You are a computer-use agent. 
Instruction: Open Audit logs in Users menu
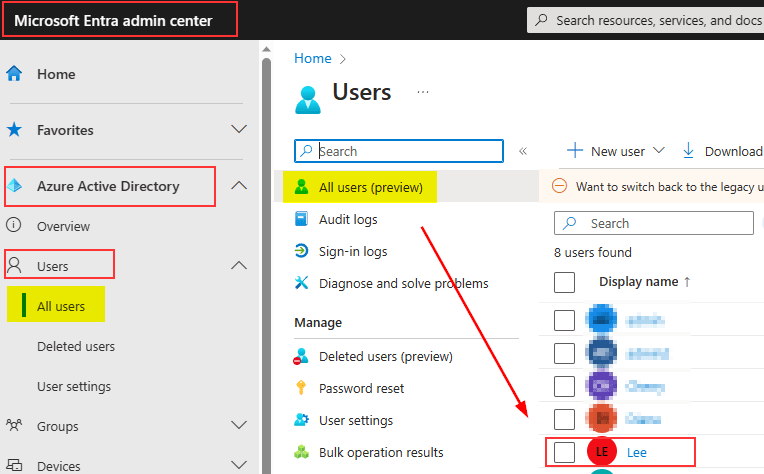coord(347,219)
